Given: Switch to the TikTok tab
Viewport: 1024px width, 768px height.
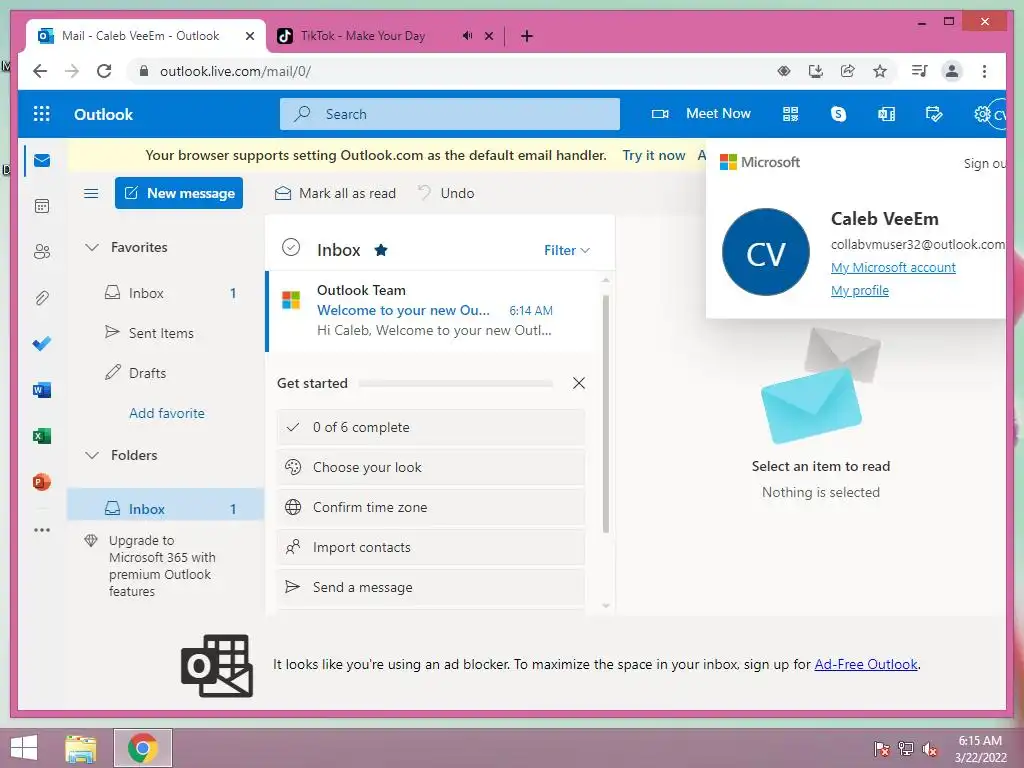Looking at the screenshot, I should (x=362, y=36).
